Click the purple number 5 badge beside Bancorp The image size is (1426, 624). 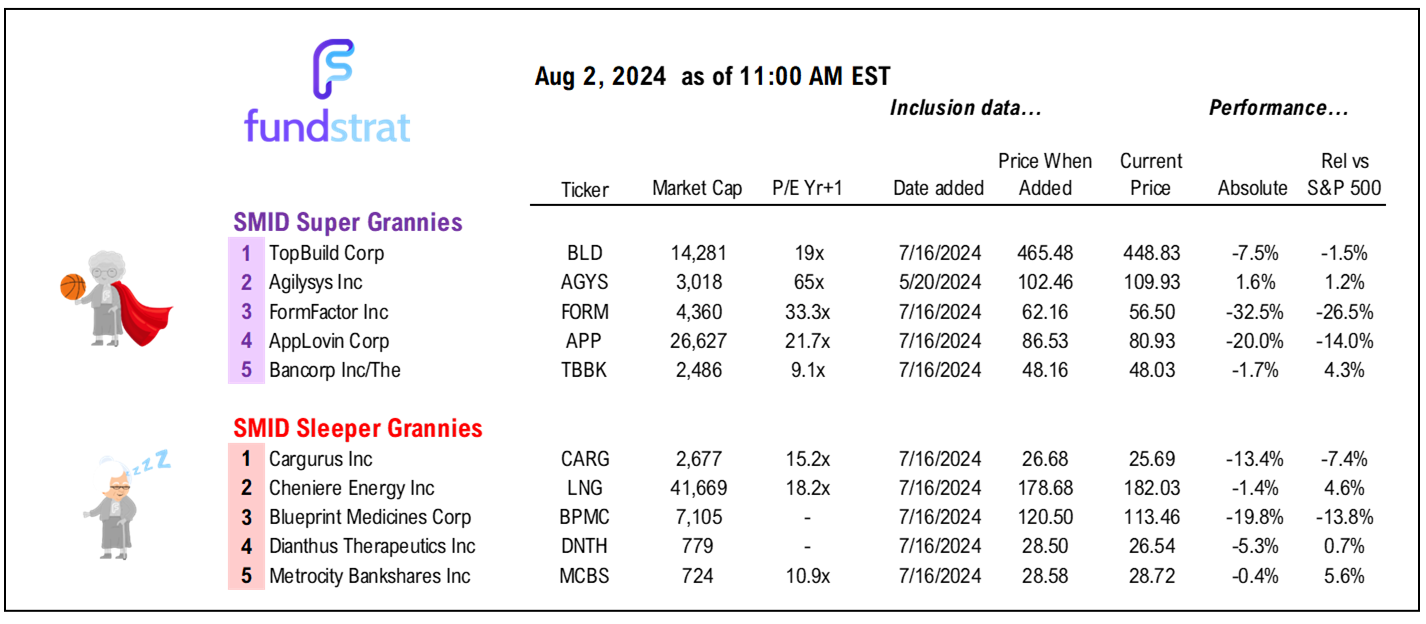point(246,371)
